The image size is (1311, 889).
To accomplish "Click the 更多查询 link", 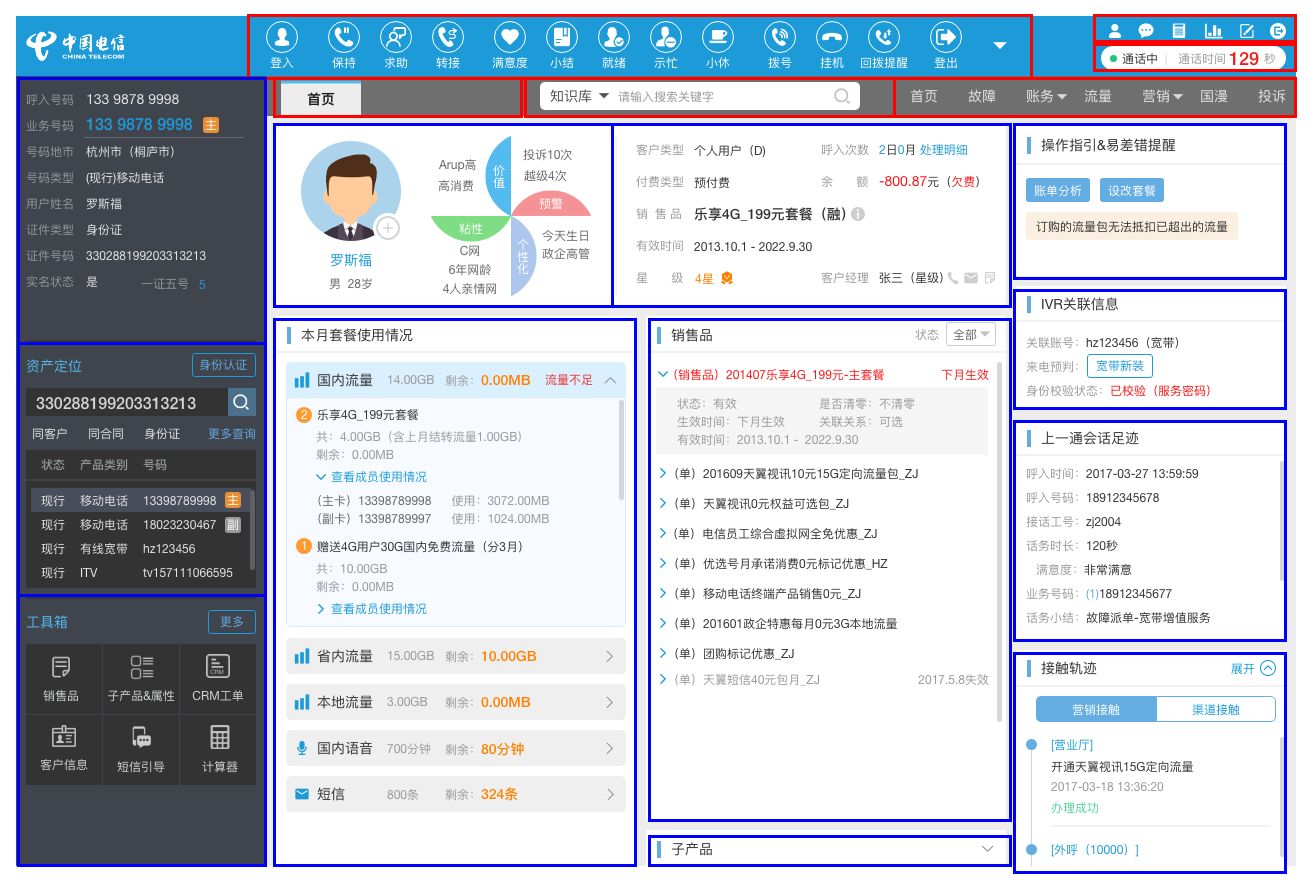I will pos(232,434).
